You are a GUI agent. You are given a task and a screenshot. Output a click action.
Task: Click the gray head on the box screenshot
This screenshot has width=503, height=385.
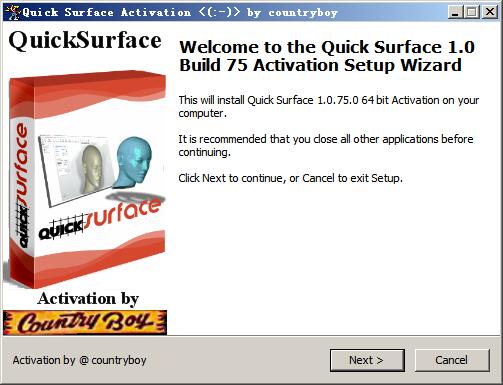(92, 168)
